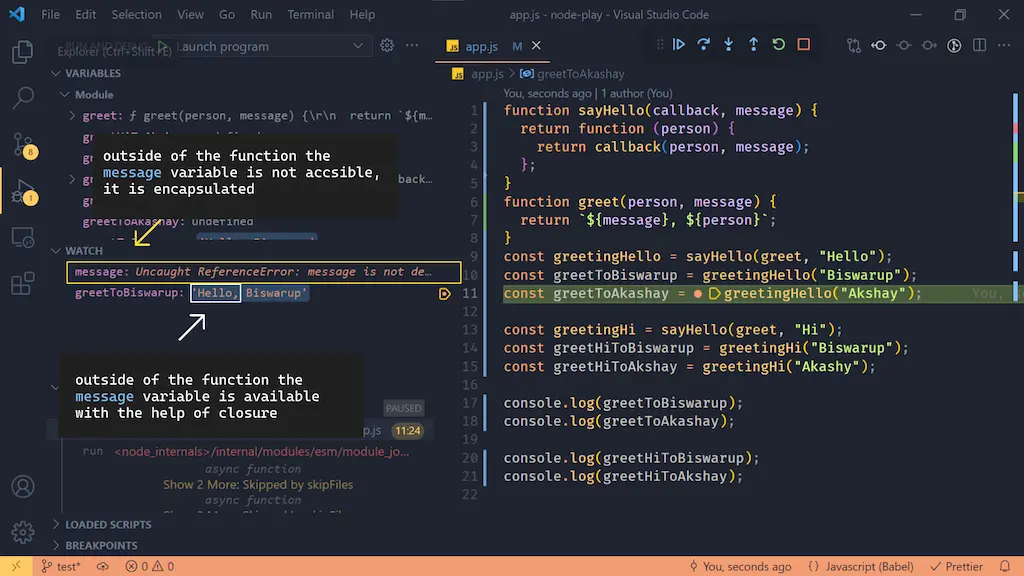Open Source Control view with badge 8
Screen dimensions: 1024x576
[23, 144]
